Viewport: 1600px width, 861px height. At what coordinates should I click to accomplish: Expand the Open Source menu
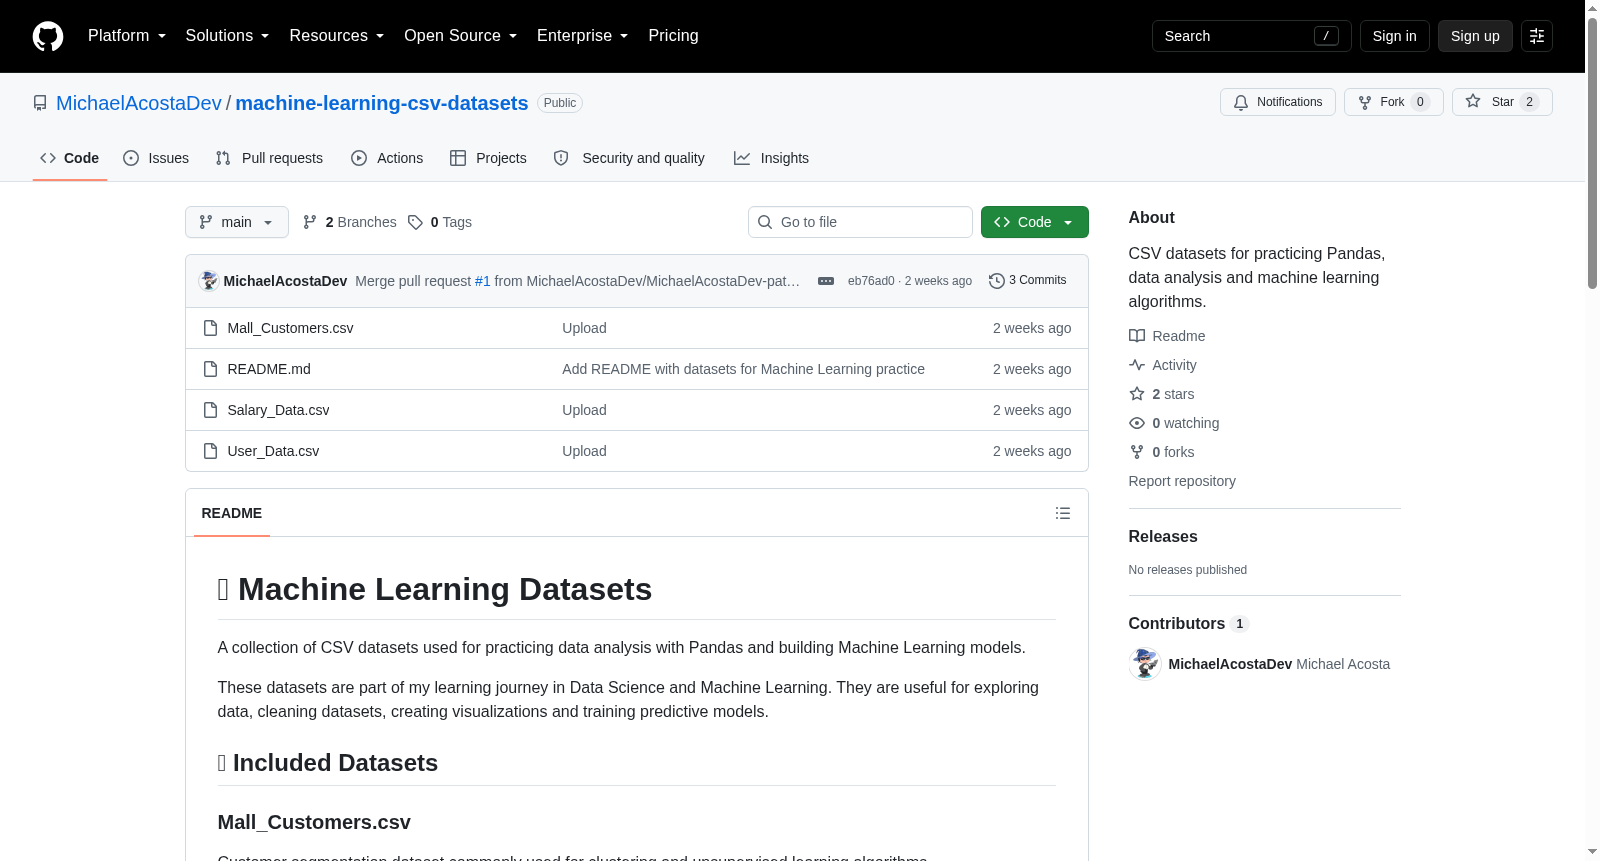pyautogui.click(x=460, y=36)
